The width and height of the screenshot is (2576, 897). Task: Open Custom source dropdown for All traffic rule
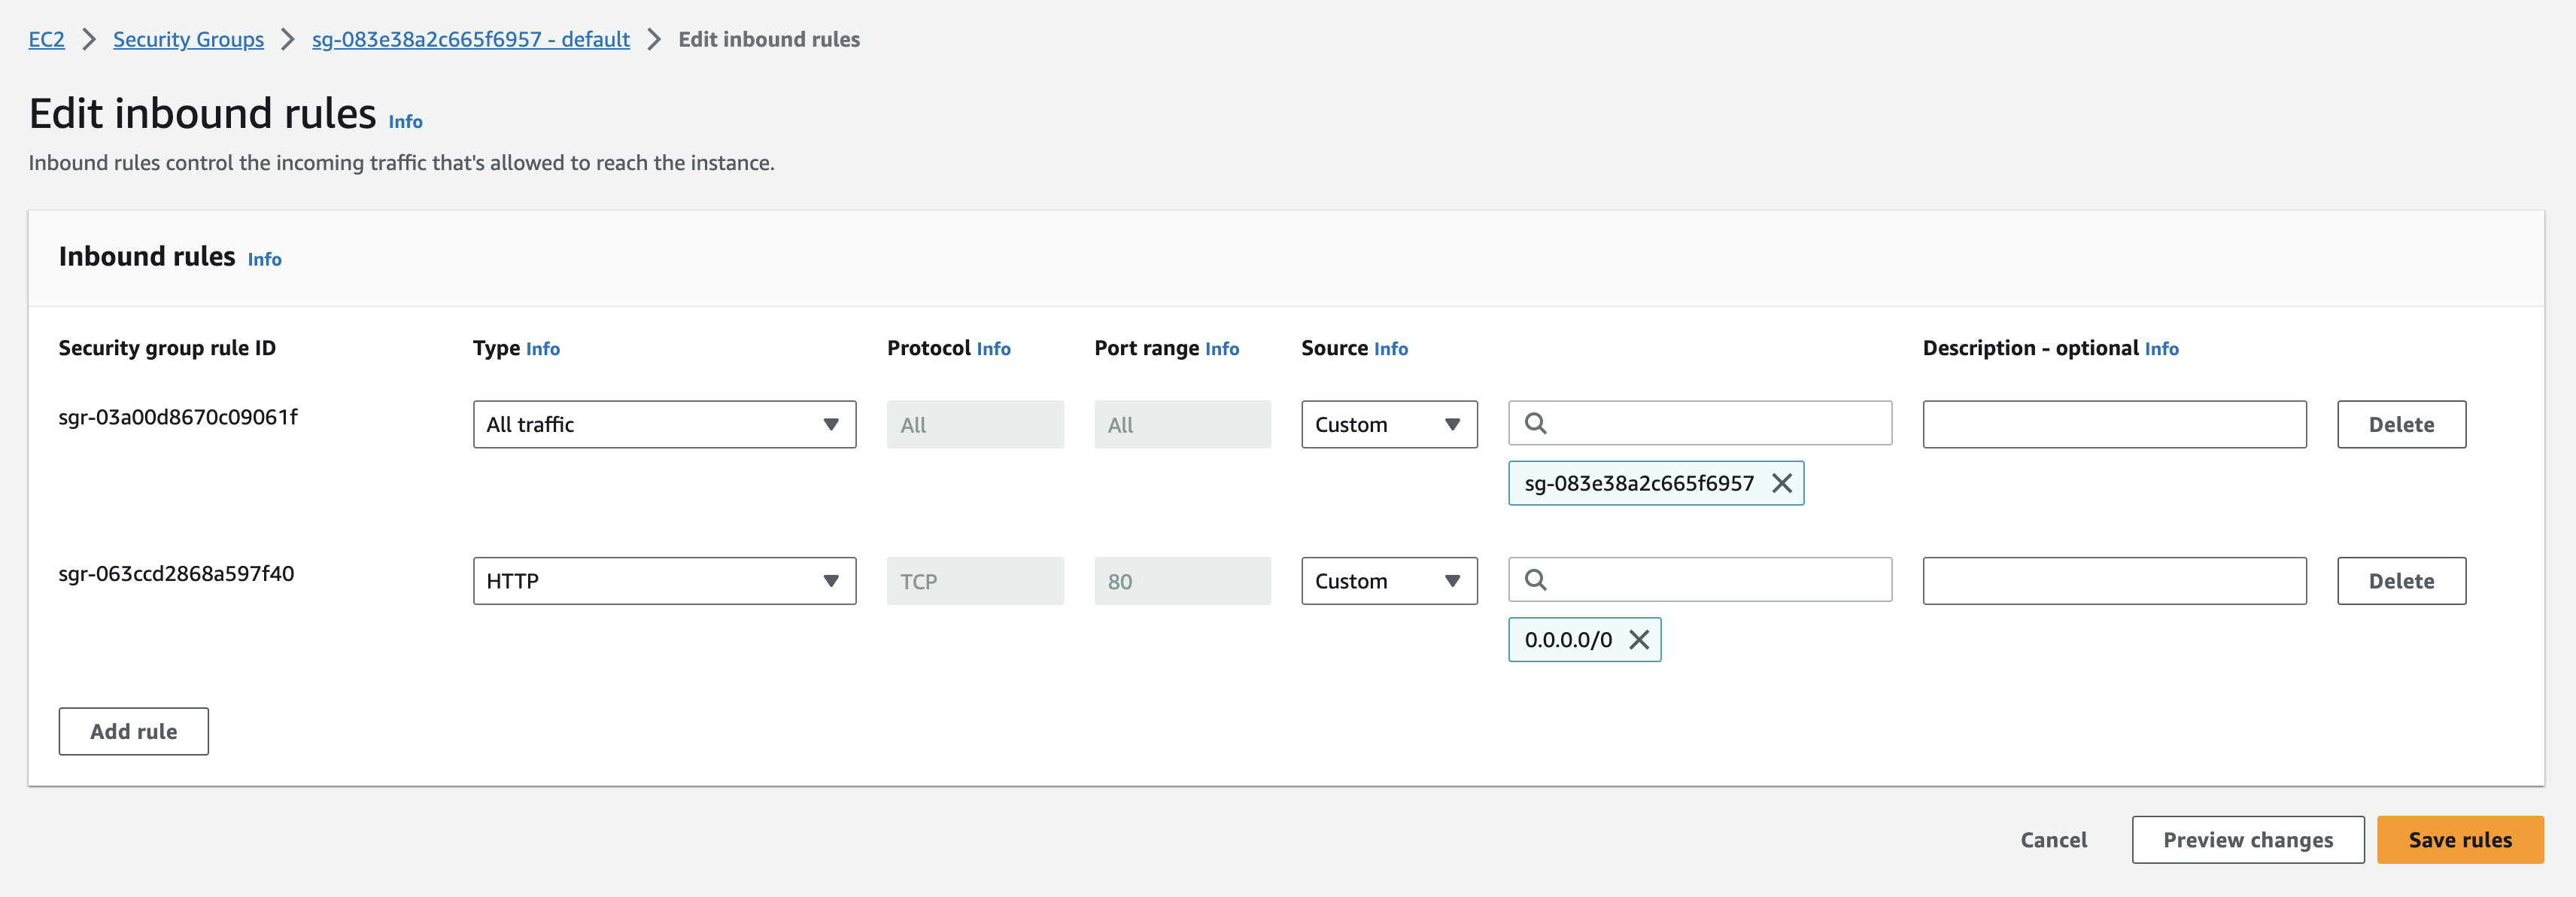tap(1388, 425)
